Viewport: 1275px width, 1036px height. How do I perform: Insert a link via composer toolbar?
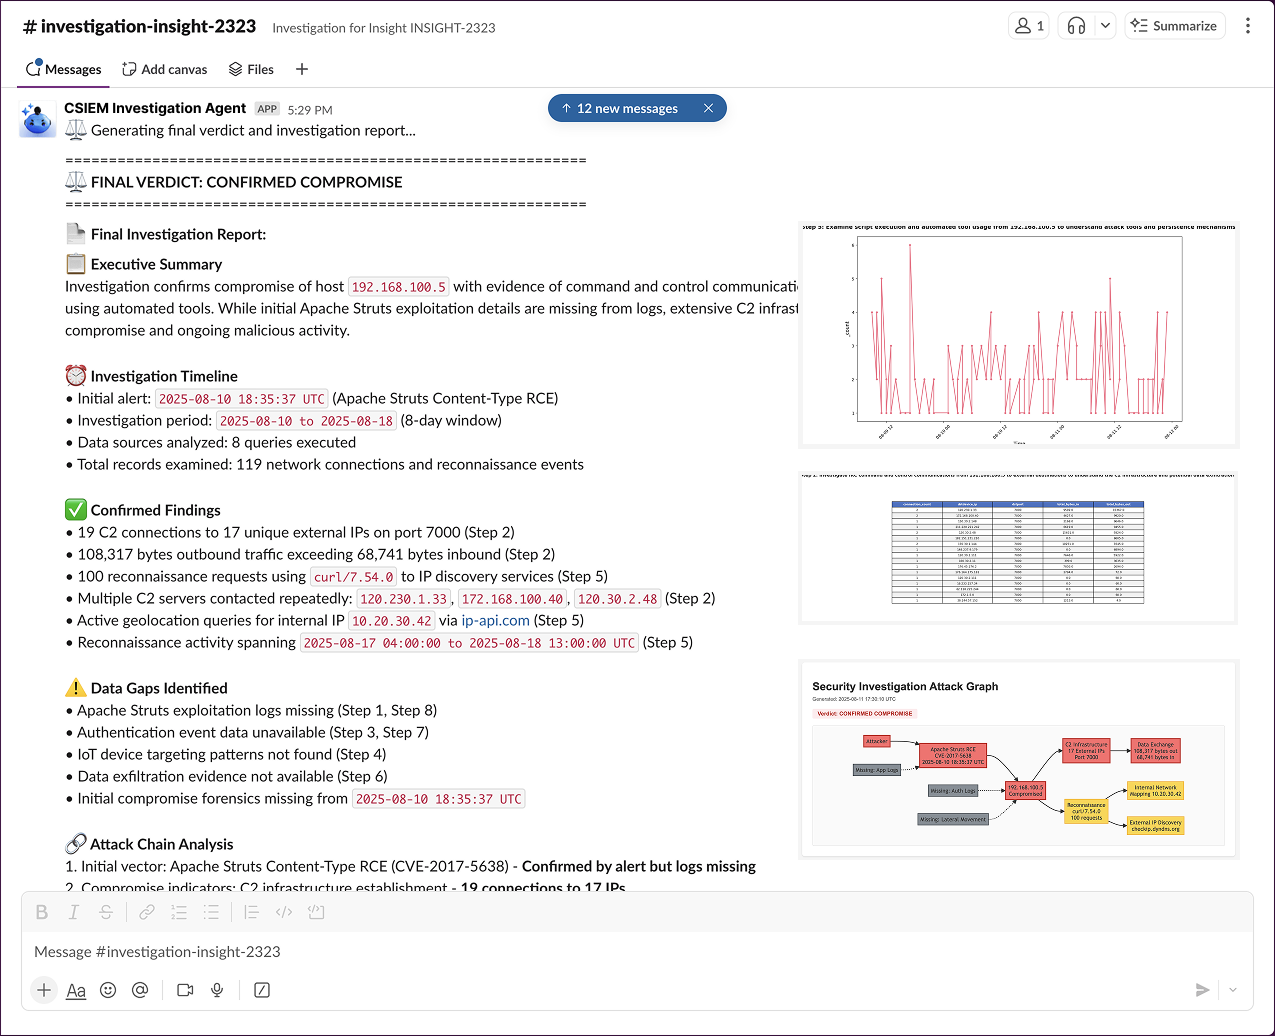[x=147, y=912]
